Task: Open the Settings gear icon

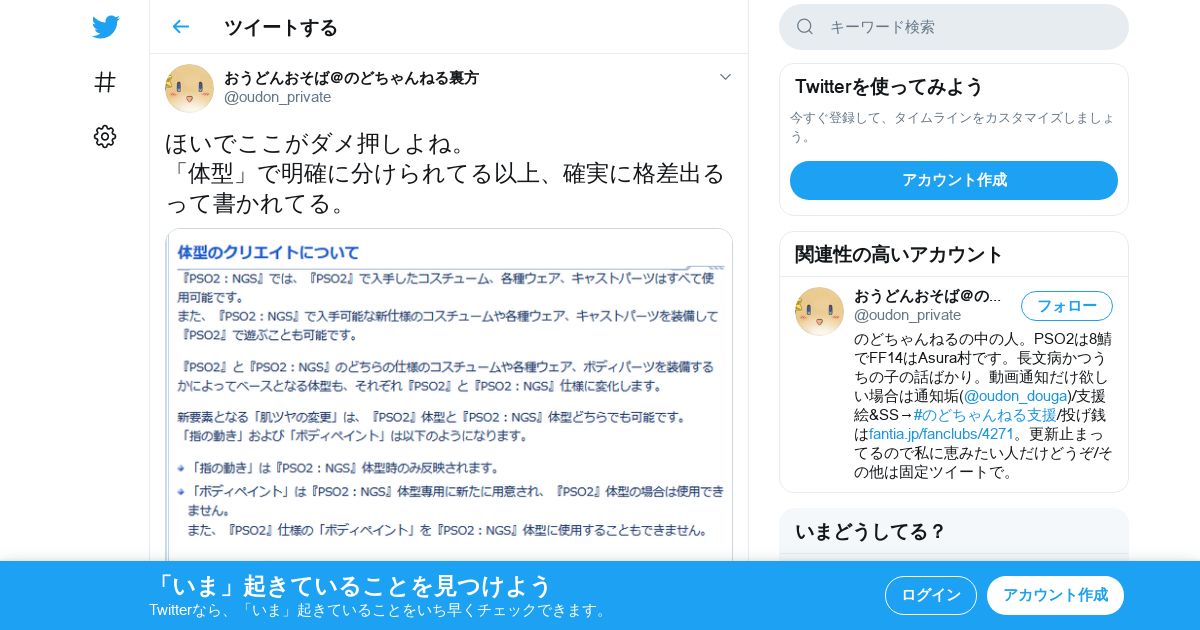Action: pos(105,137)
